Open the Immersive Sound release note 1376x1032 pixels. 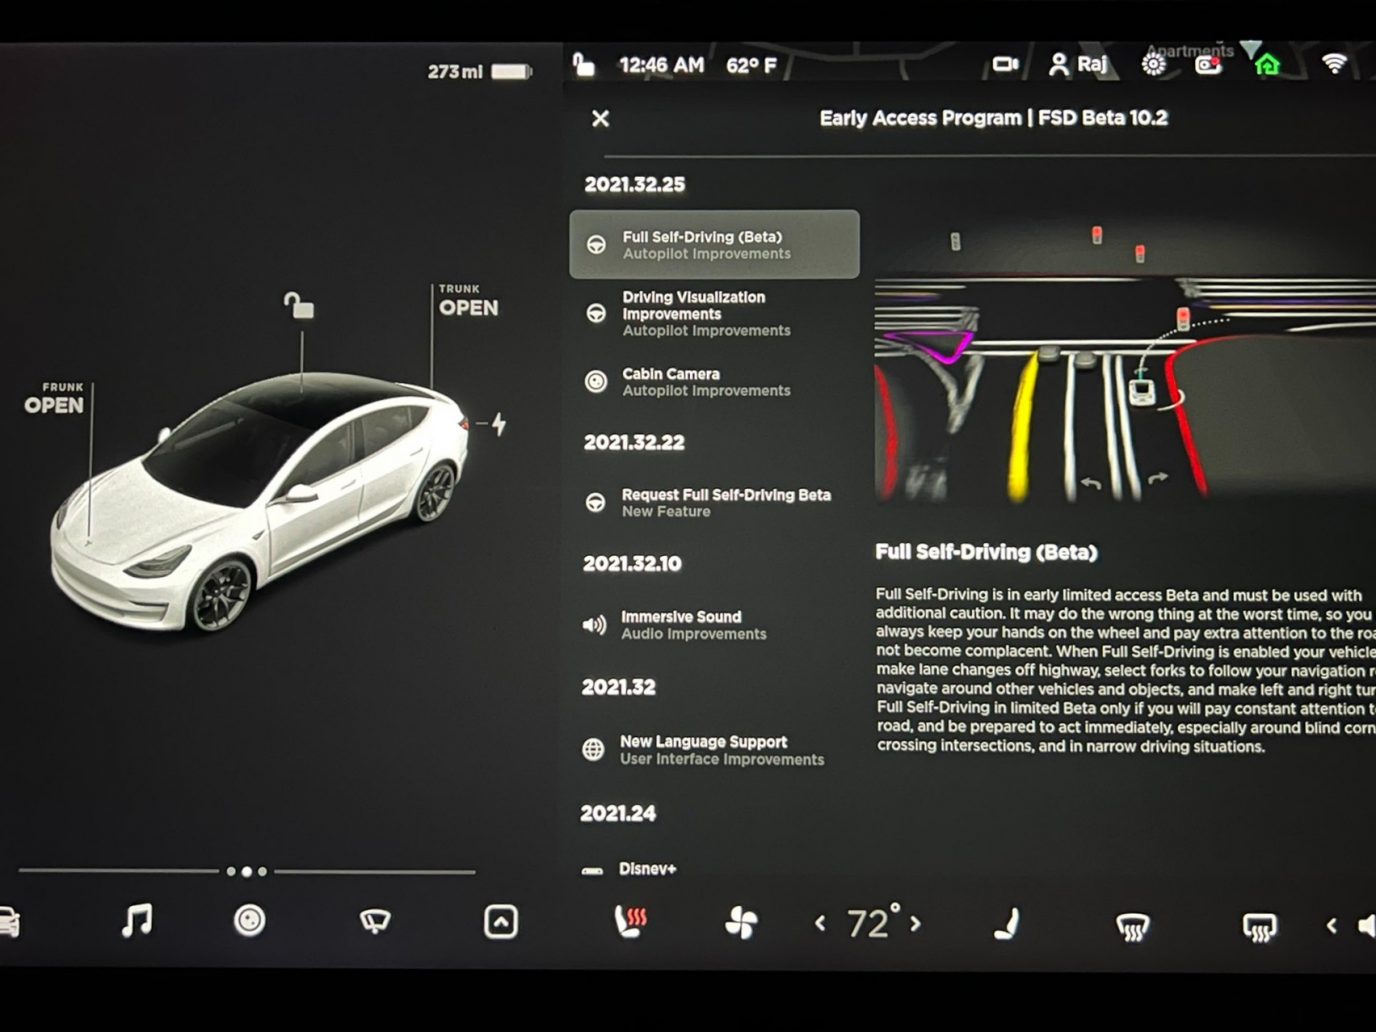coord(714,625)
